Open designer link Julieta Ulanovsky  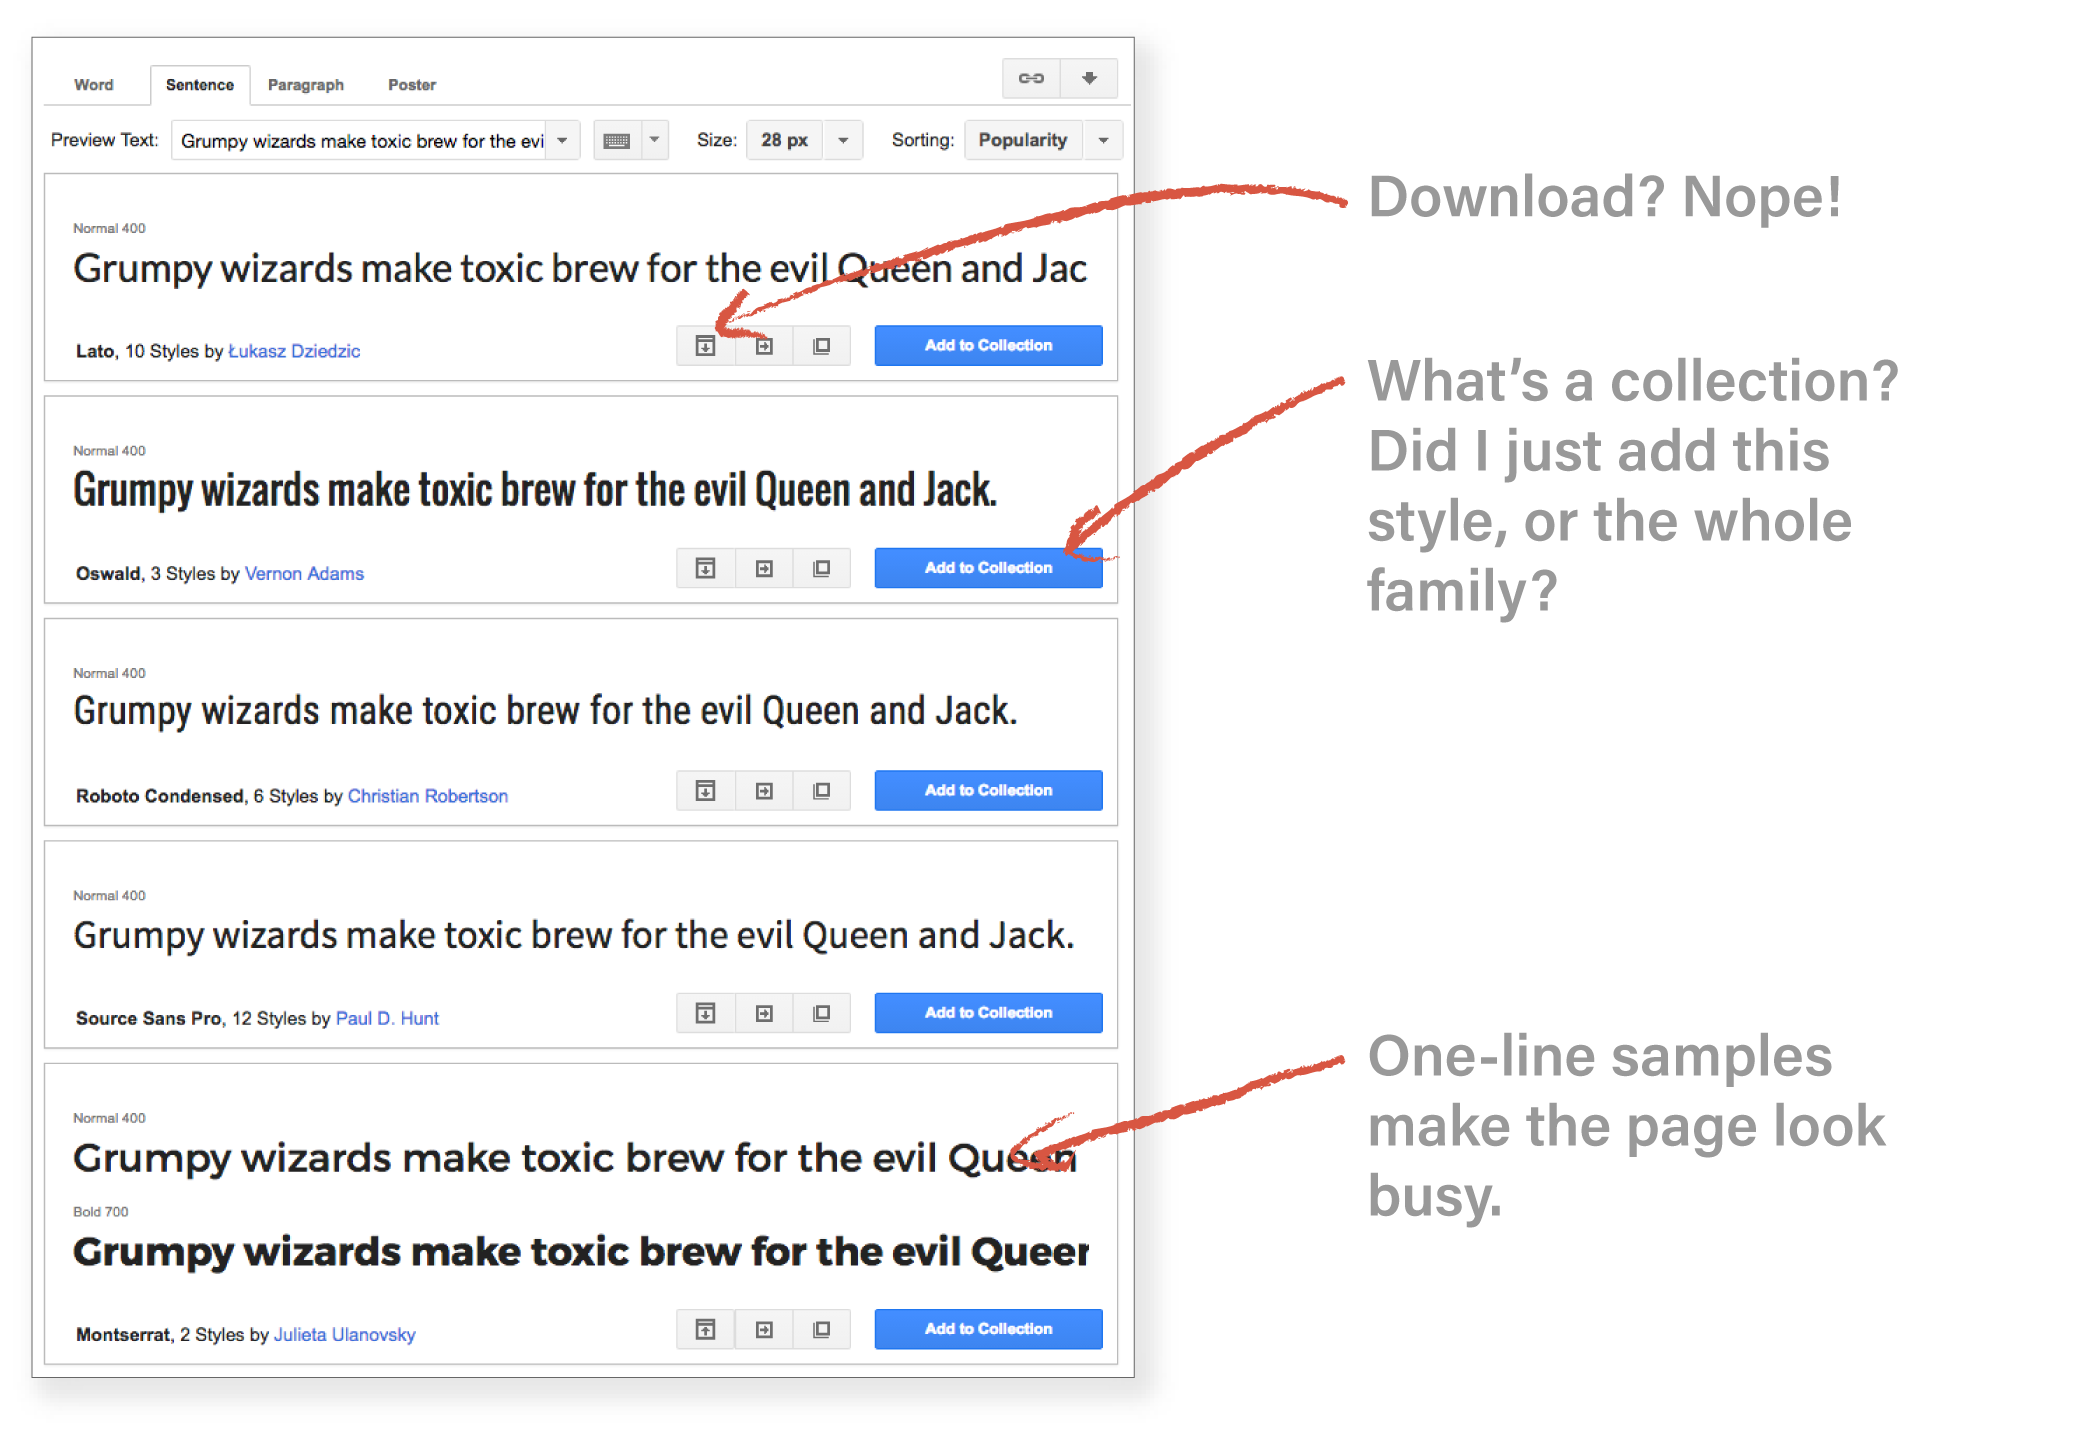pyautogui.click(x=345, y=1335)
